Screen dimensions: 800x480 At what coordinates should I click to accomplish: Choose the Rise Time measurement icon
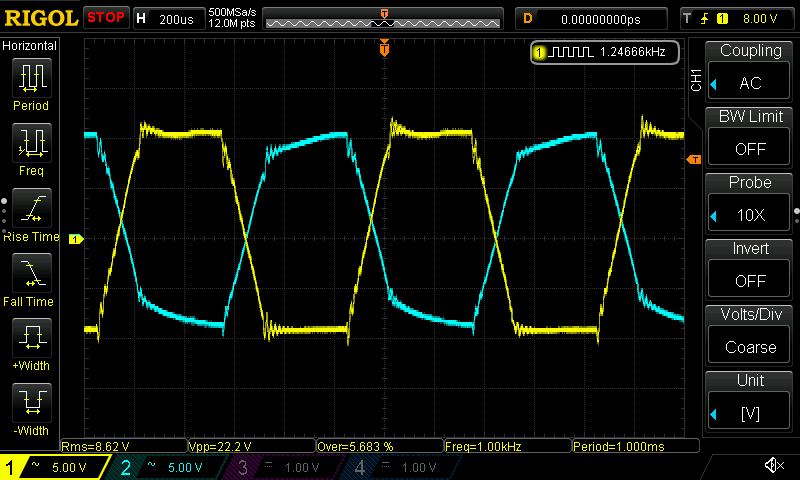(31, 207)
